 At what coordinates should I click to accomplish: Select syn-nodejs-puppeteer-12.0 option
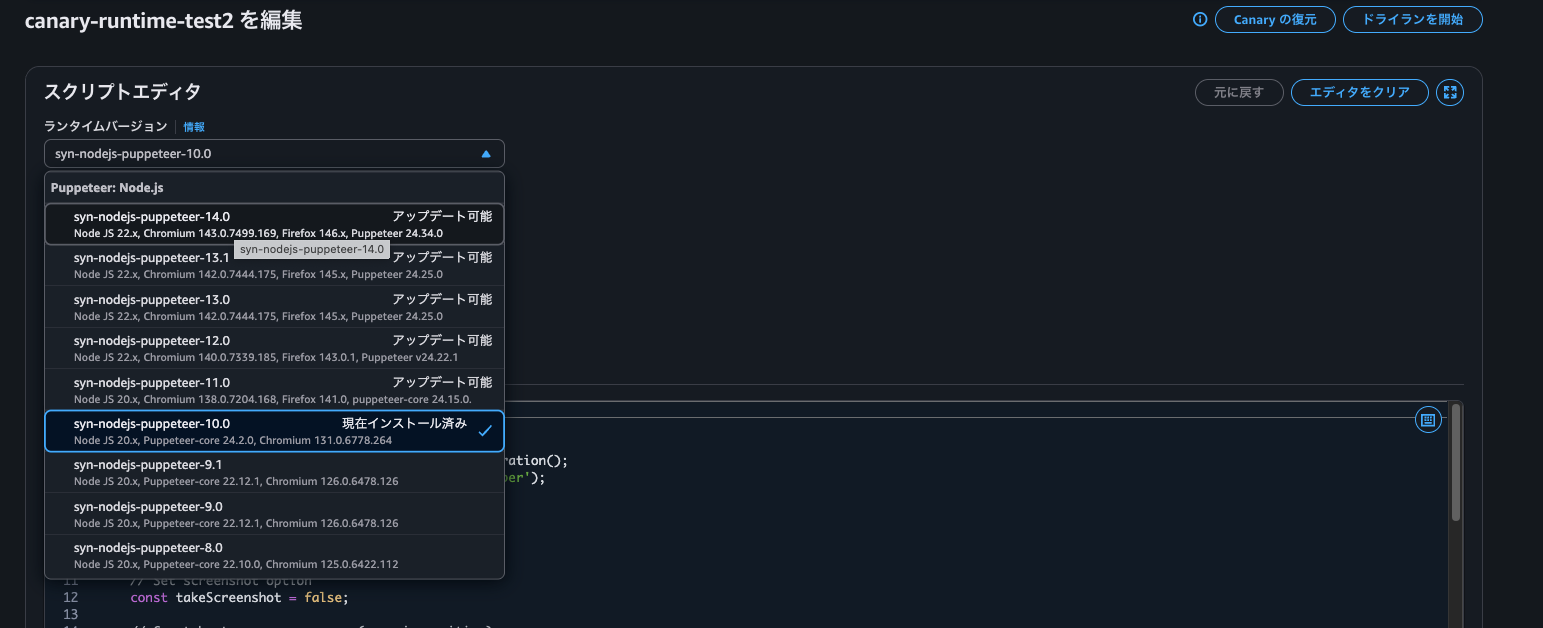coord(274,348)
